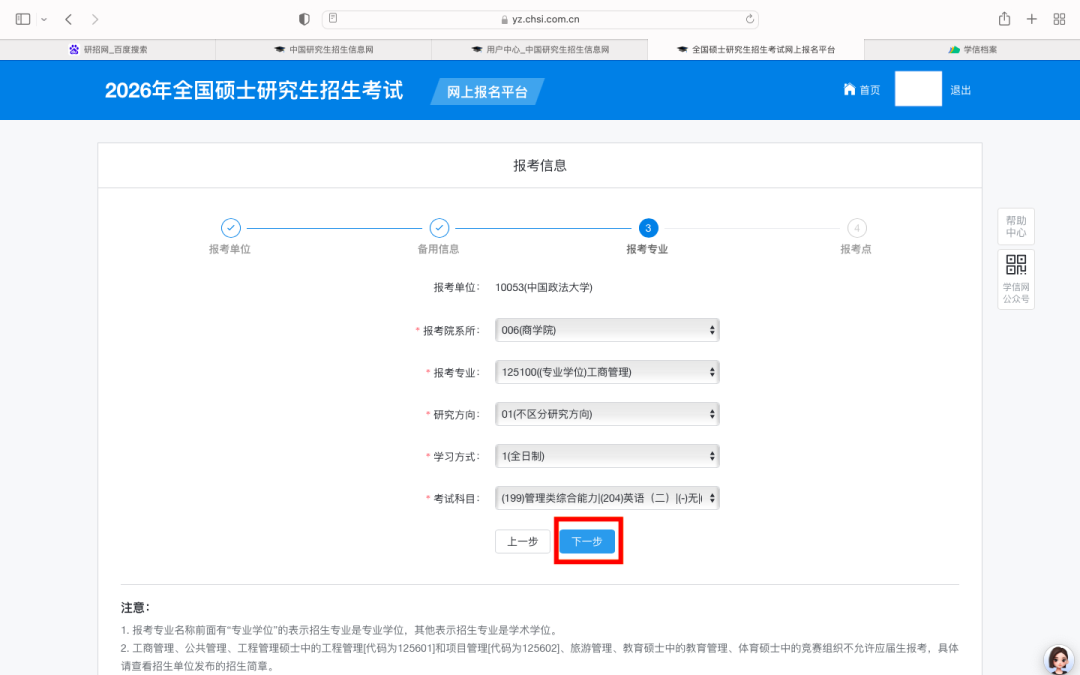The height and width of the screenshot is (675, 1080).
Task: Click the 首页 home icon link
Action: click(x=861, y=90)
